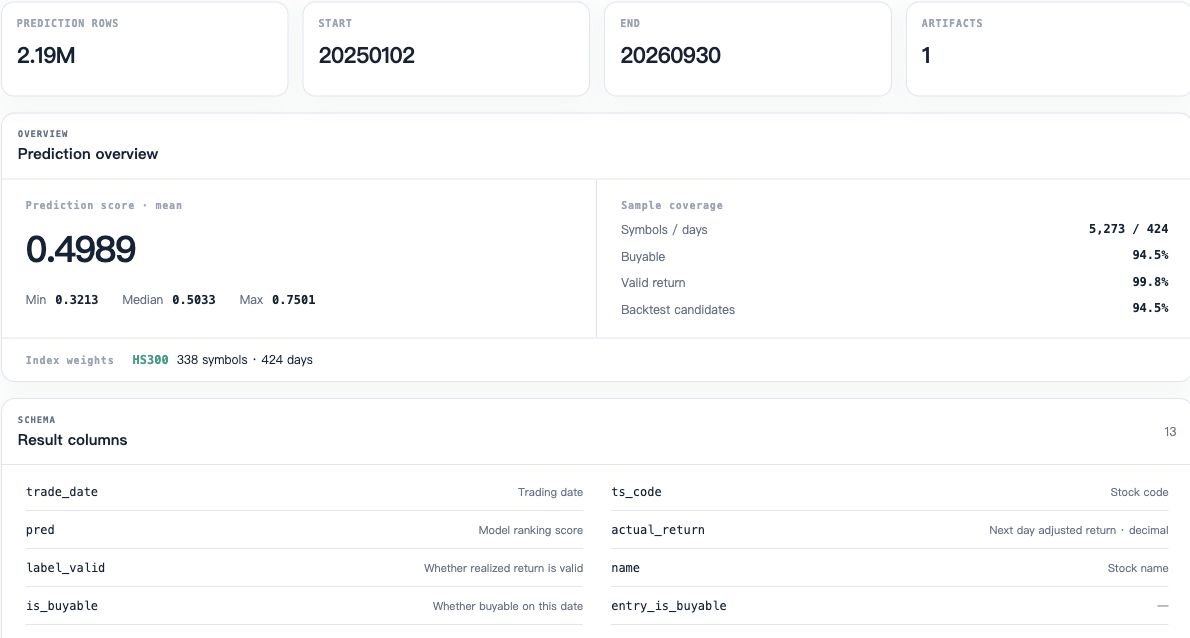Click the "Prediction score · mean" label
The image size is (1190, 638).
(x=104, y=206)
